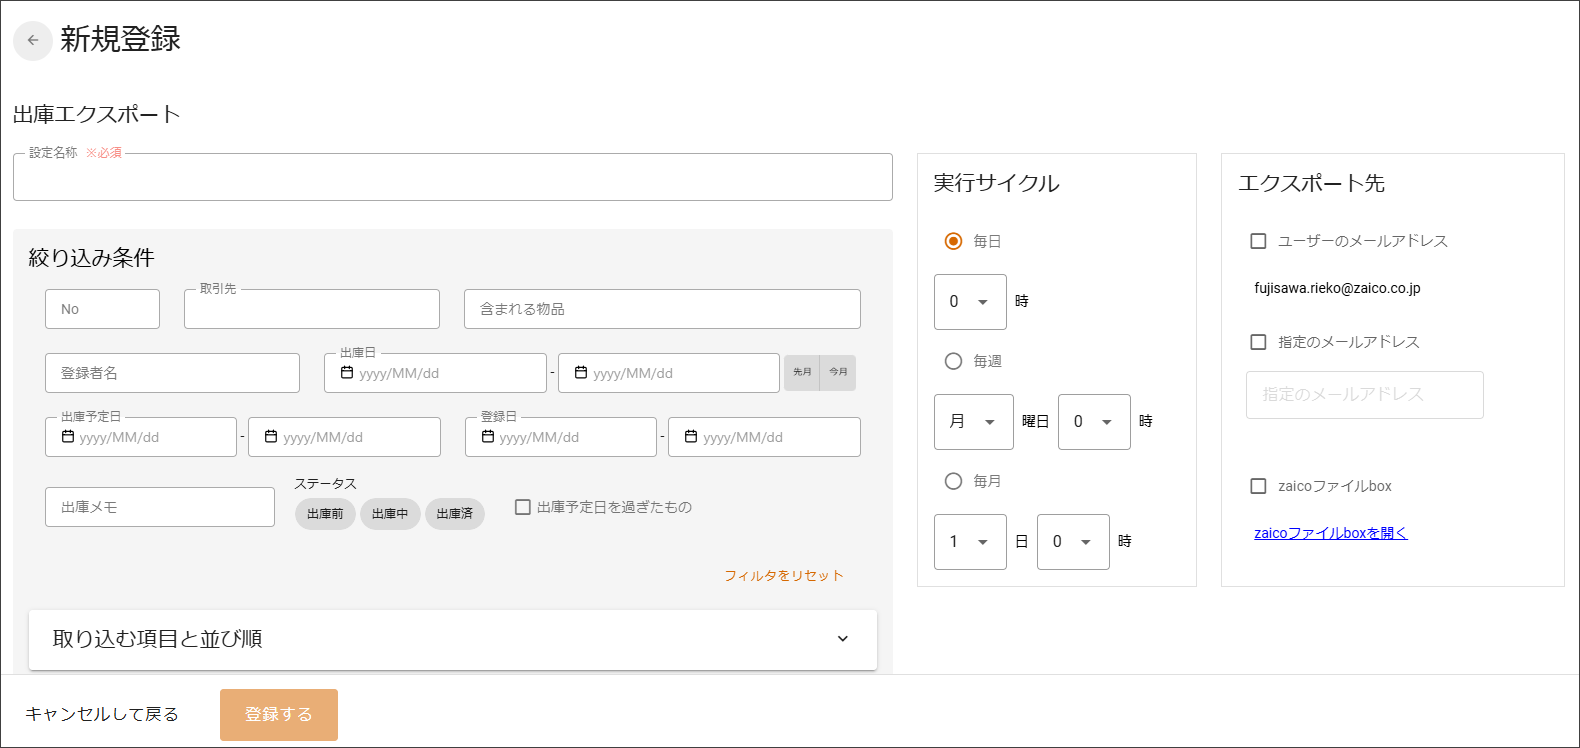Image resolution: width=1580 pixels, height=748 pixels.
Task: Click the 設定名称 input field
Action: (x=452, y=179)
